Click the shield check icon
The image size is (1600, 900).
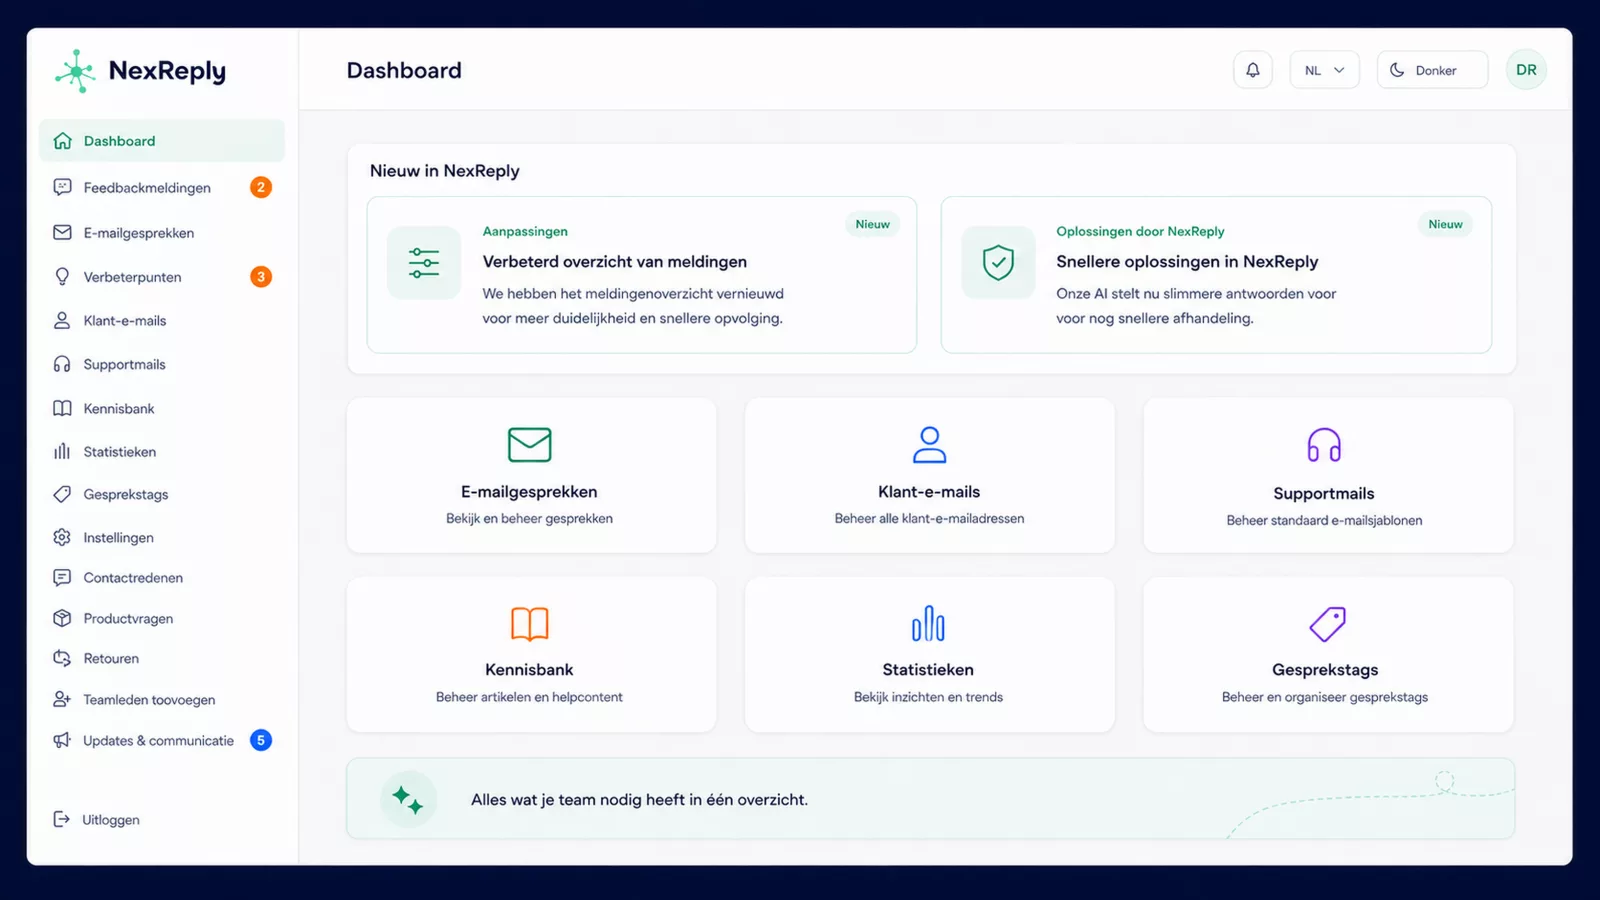(x=998, y=263)
